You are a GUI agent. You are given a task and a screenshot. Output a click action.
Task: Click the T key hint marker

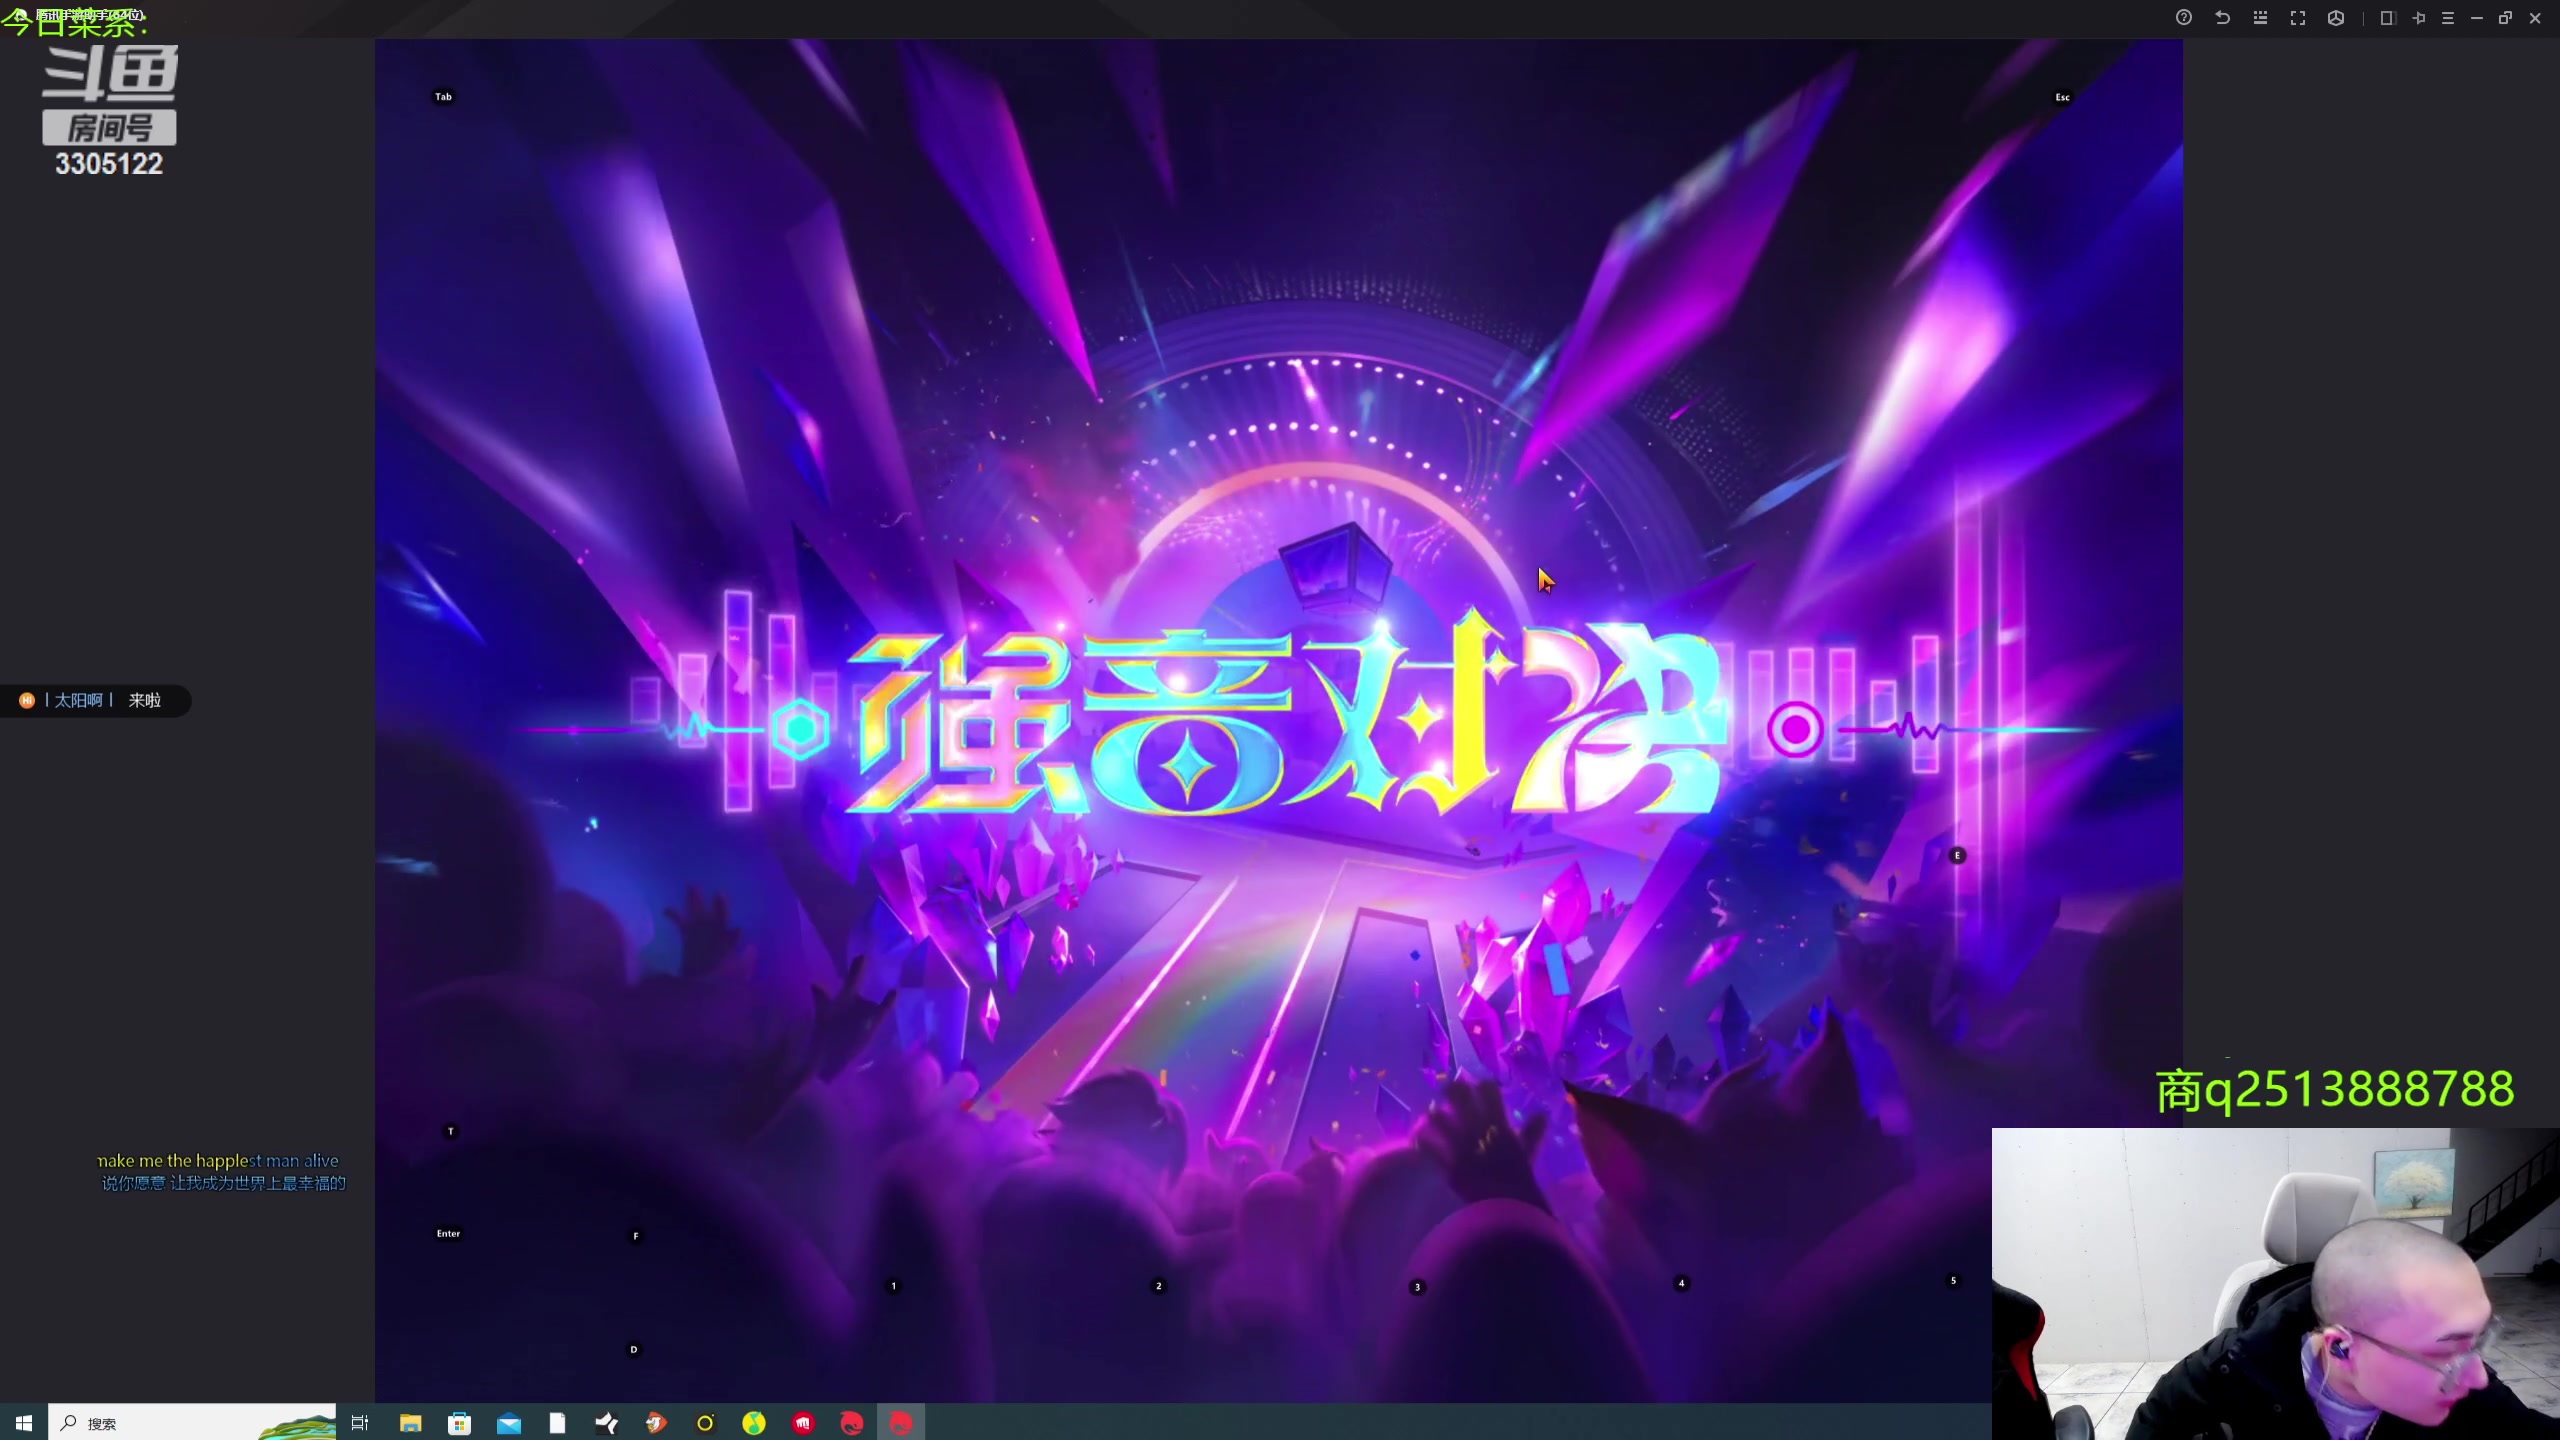(451, 1131)
